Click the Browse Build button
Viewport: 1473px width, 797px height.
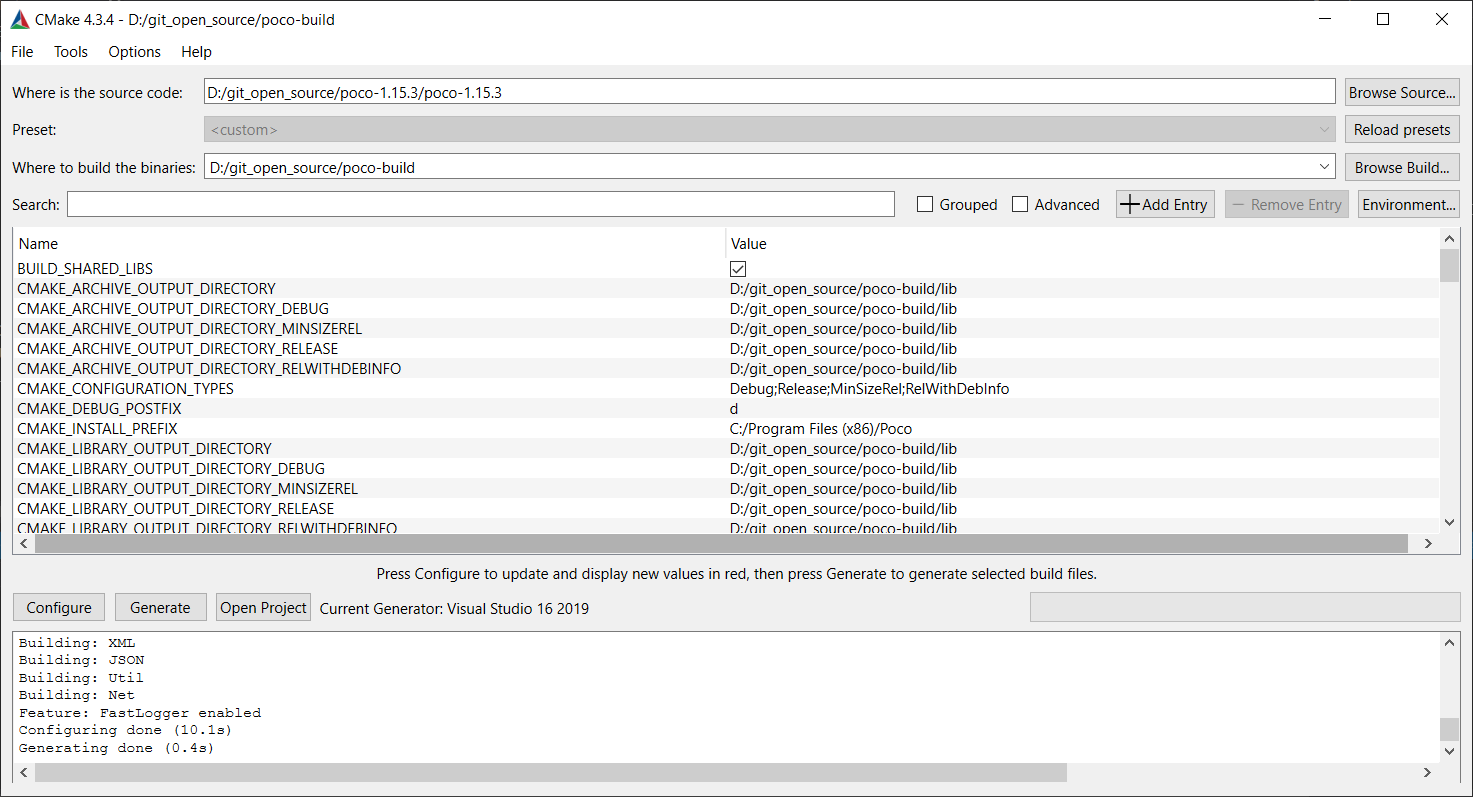(x=1402, y=167)
